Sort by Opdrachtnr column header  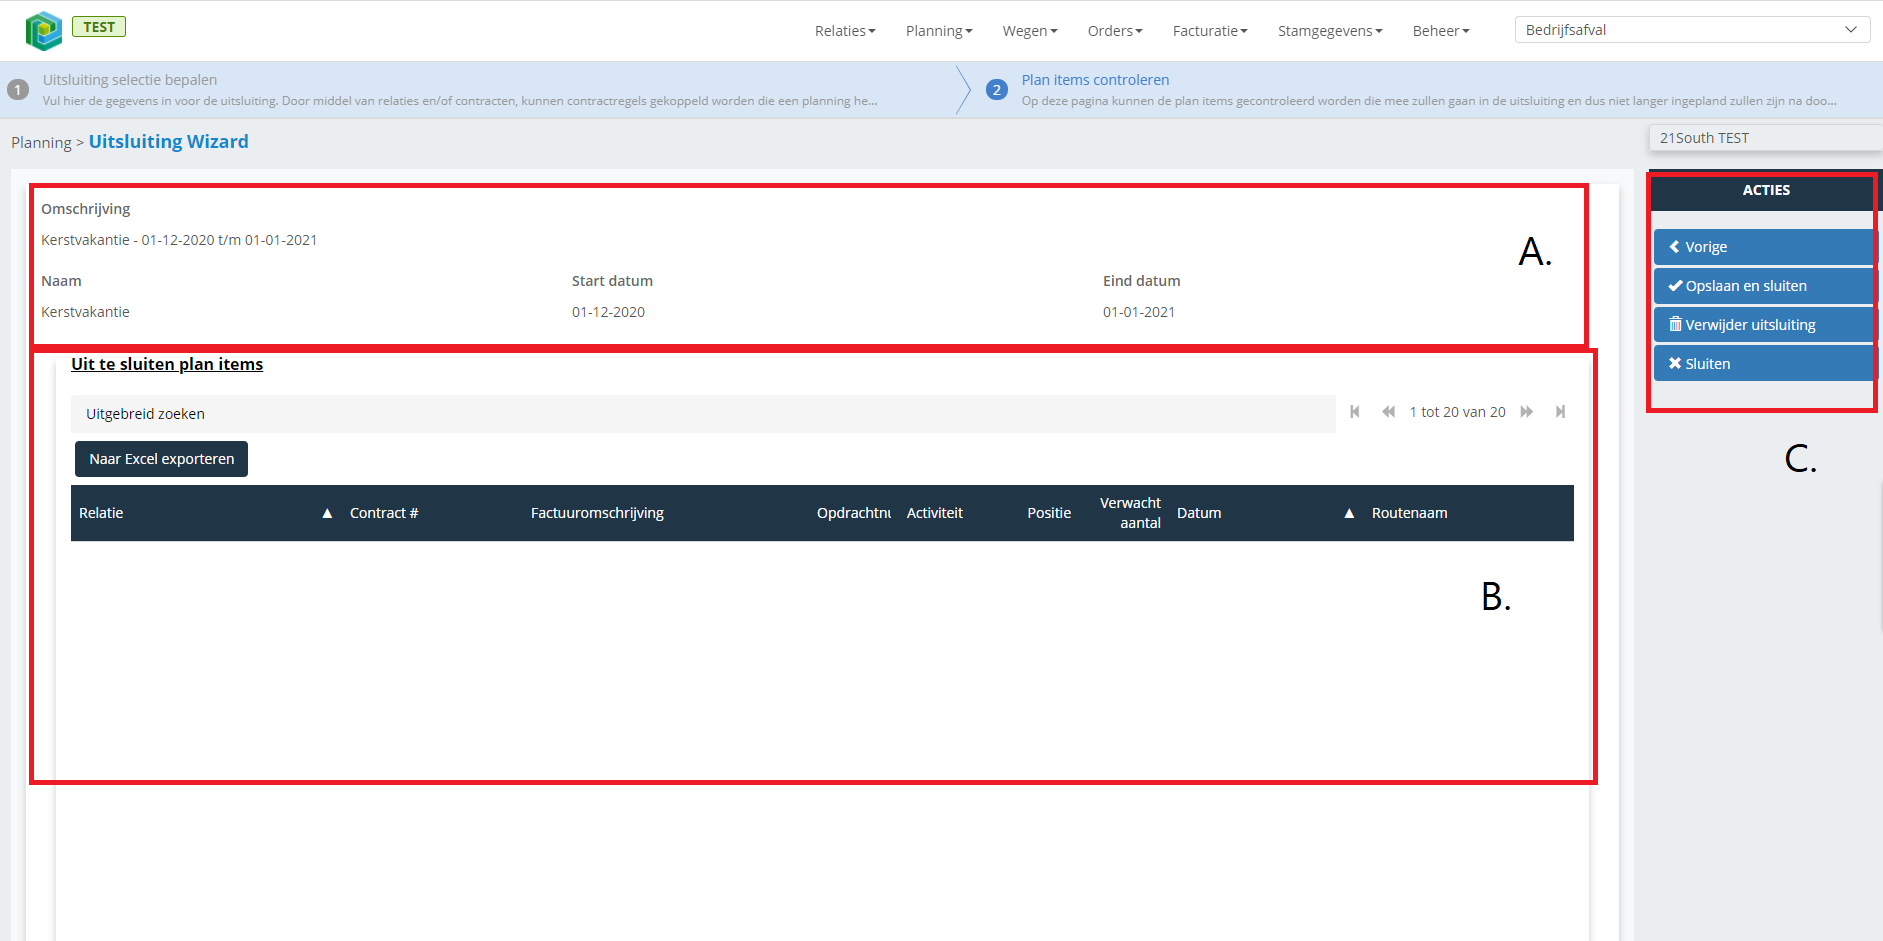click(853, 513)
